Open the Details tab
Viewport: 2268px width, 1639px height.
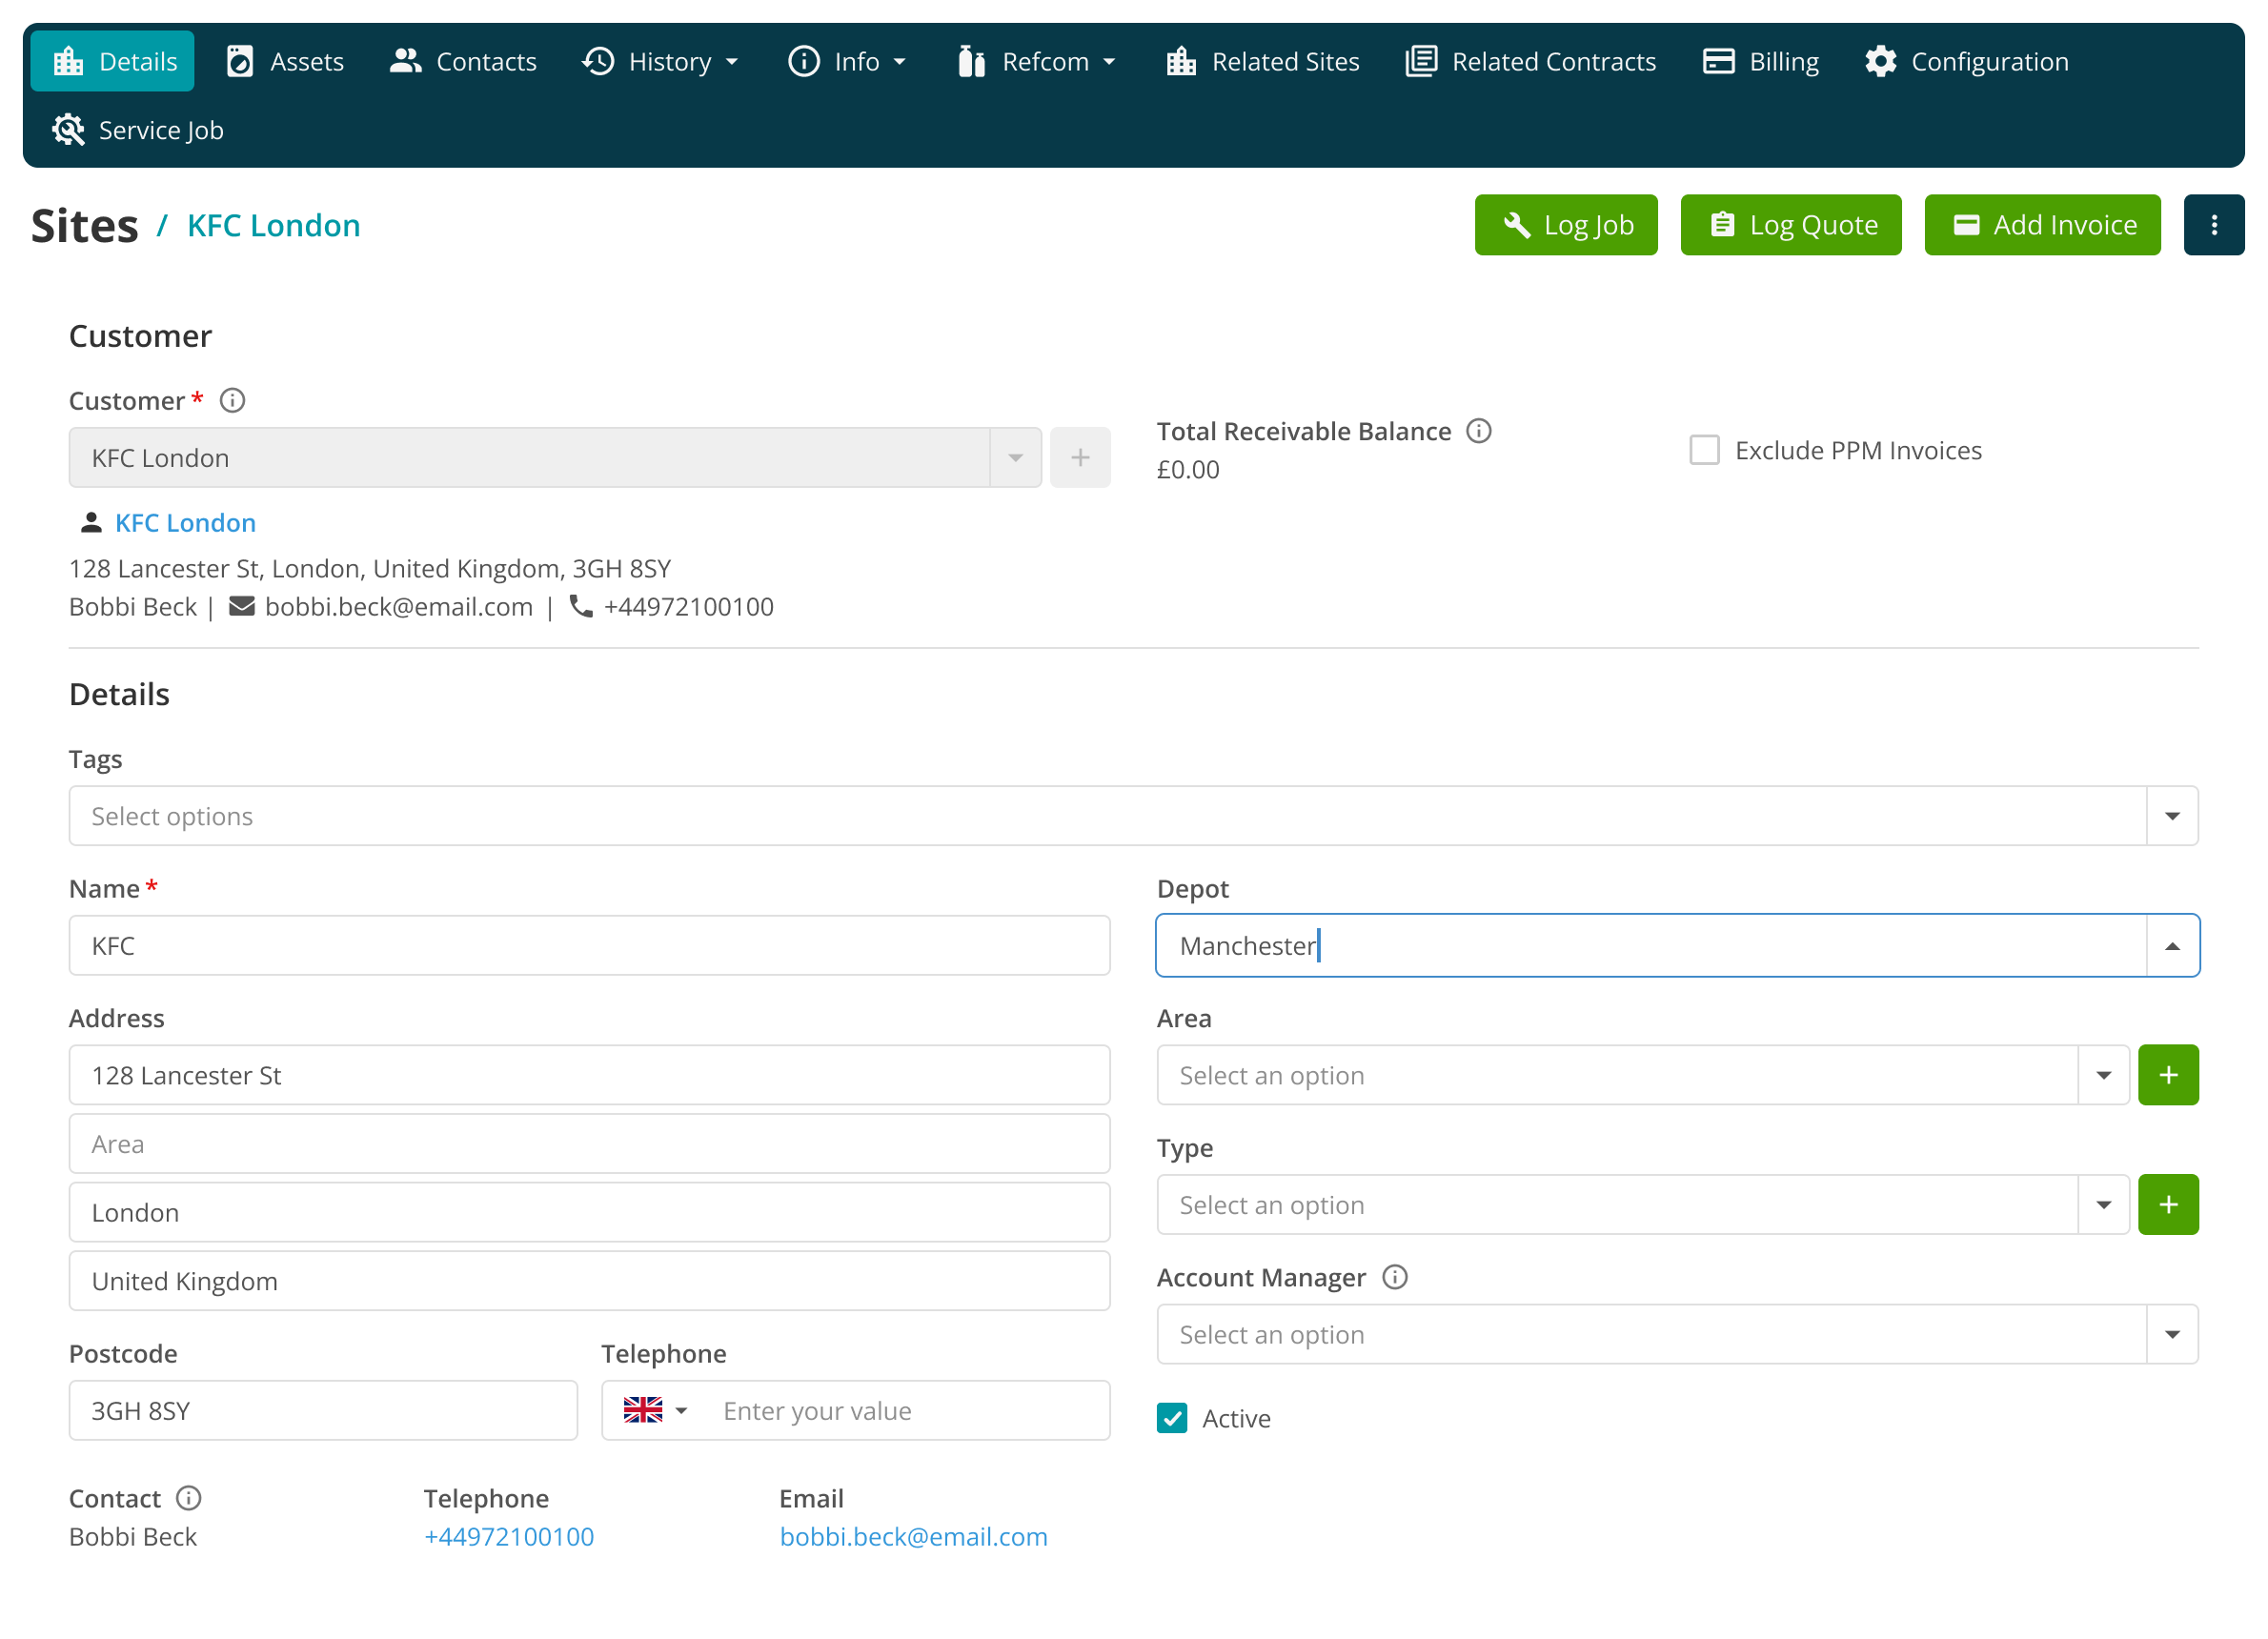pos(113,61)
